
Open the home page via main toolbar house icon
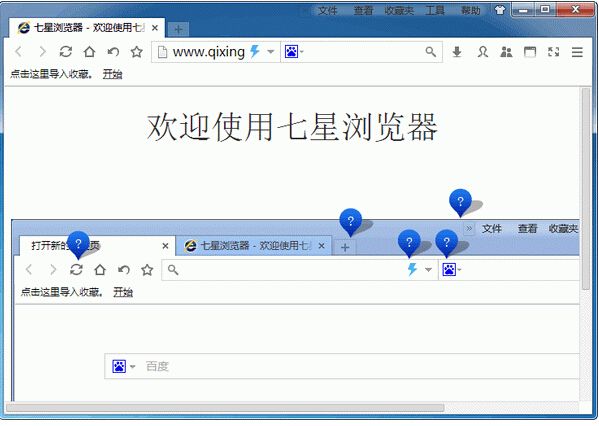[89, 52]
